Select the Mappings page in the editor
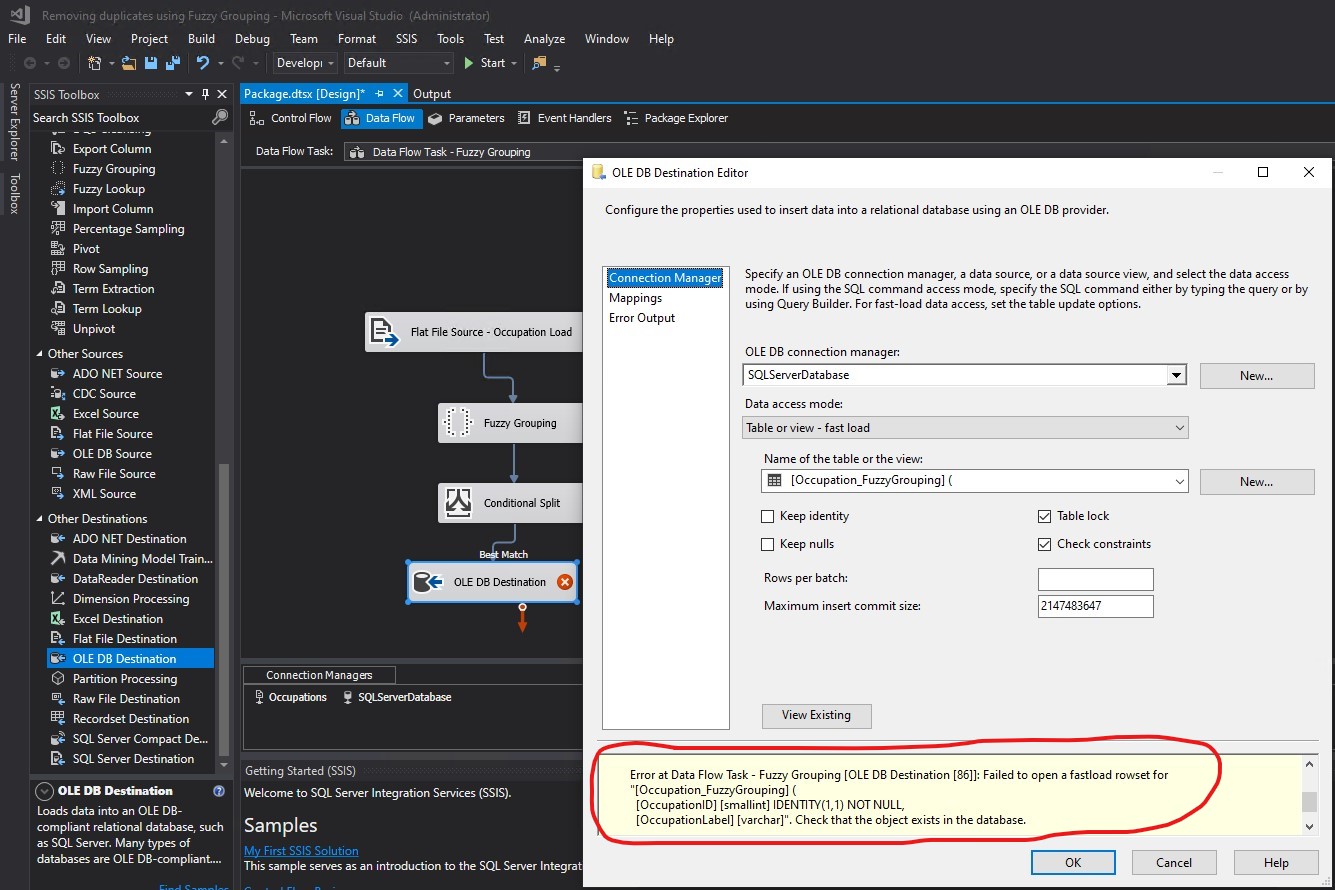Screen dimensions: 1335x890 [x=636, y=298]
